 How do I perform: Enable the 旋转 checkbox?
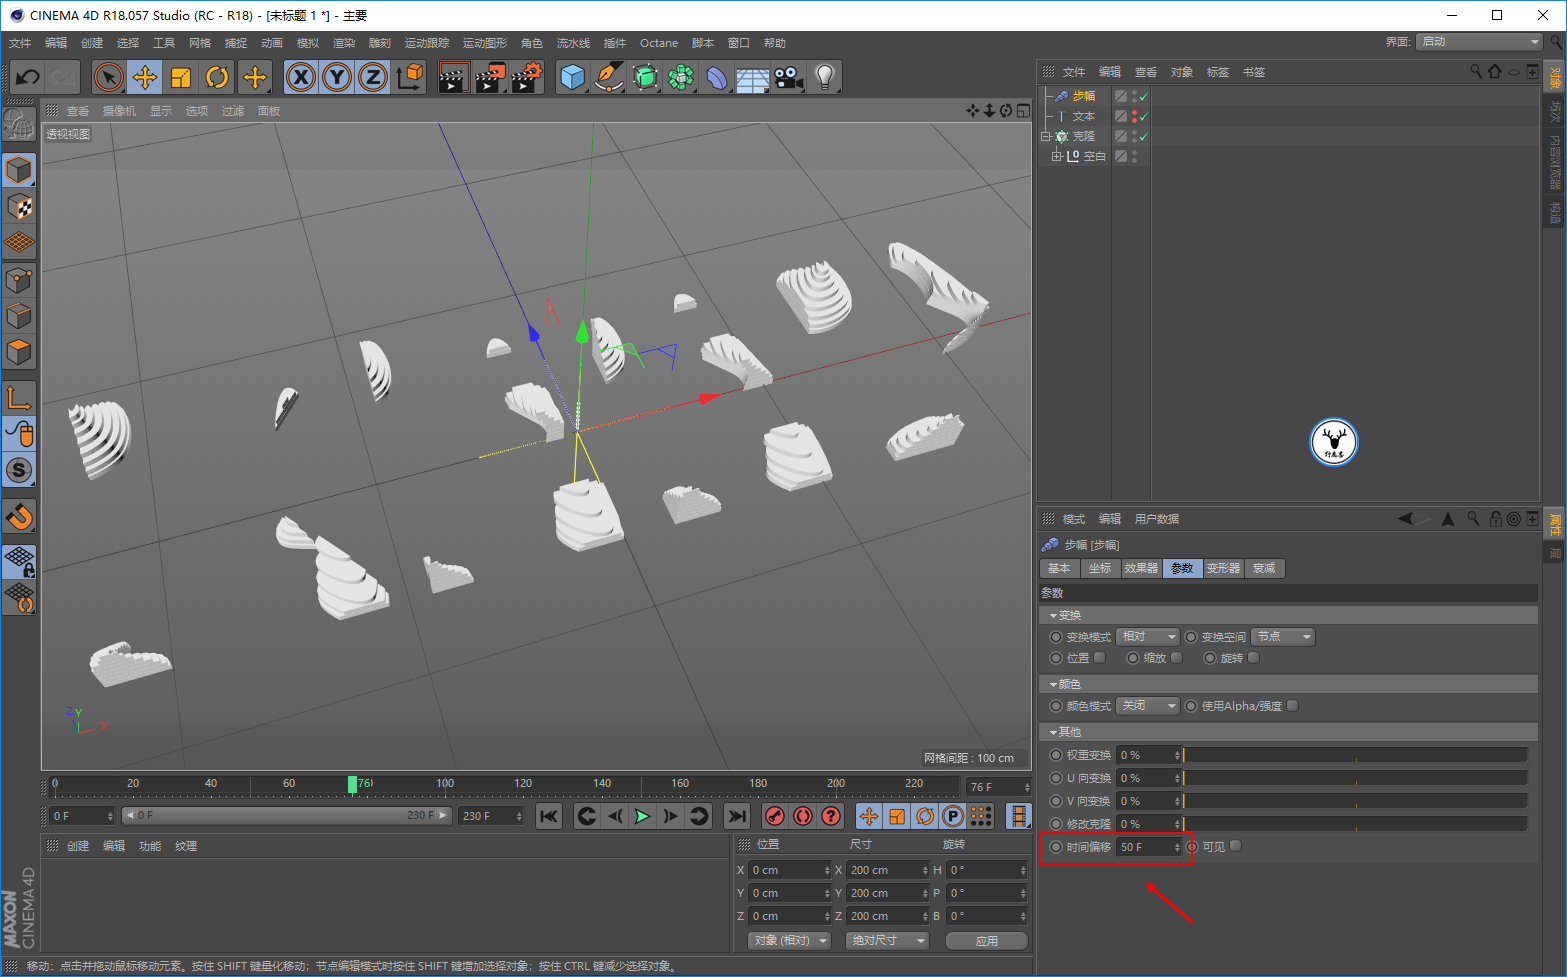(1254, 658)
